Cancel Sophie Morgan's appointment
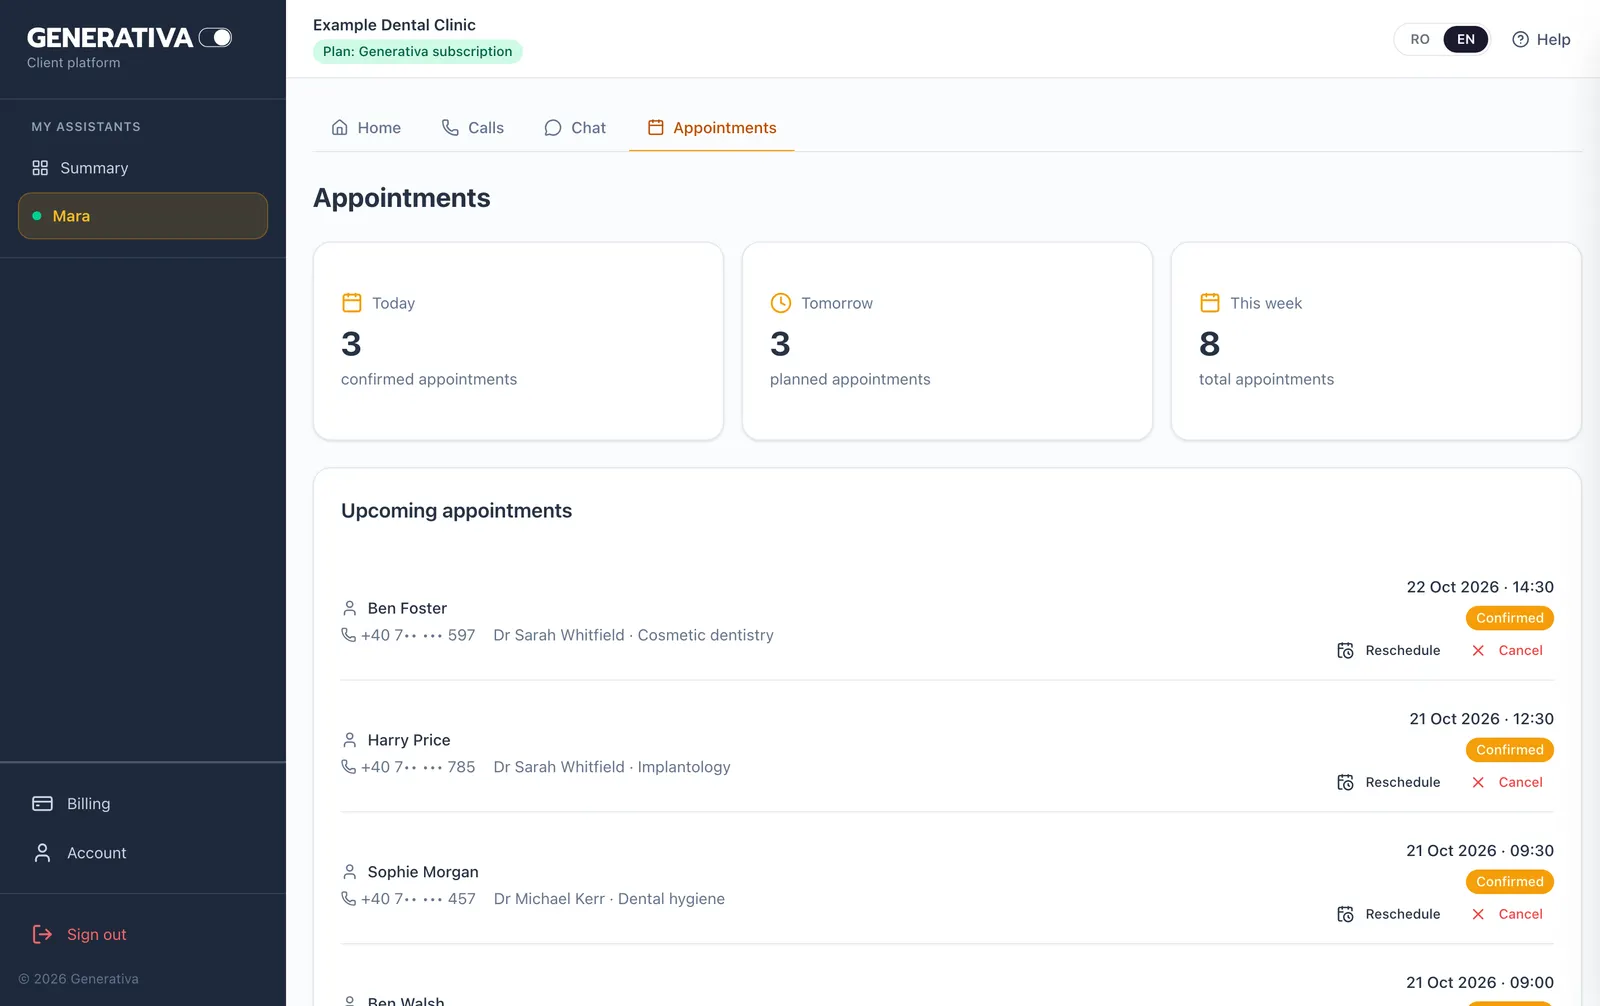 coord(1507,915)
